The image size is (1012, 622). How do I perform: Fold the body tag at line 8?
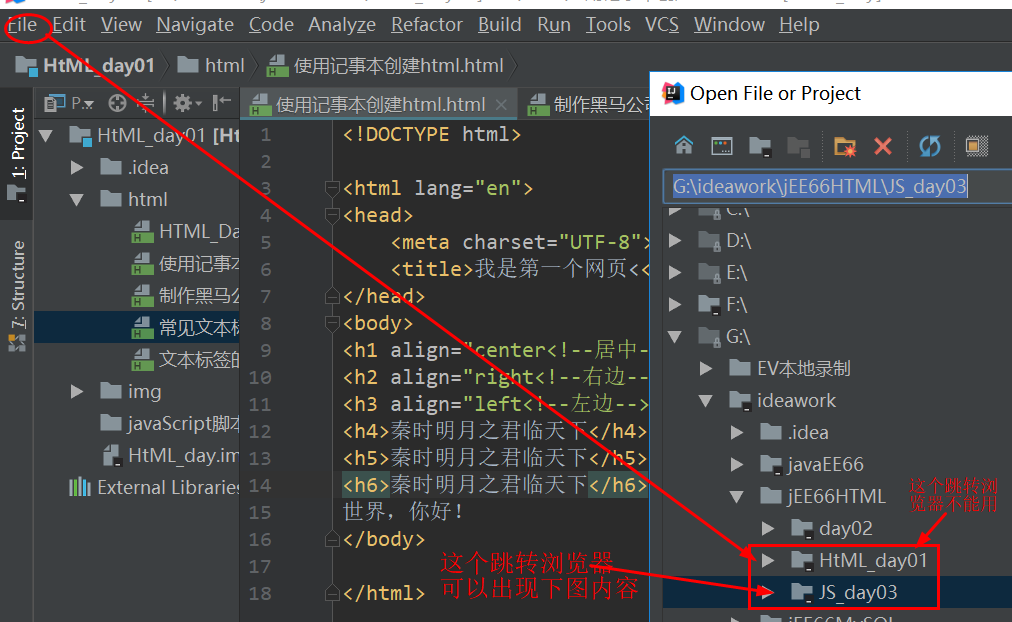click(332, 323)
